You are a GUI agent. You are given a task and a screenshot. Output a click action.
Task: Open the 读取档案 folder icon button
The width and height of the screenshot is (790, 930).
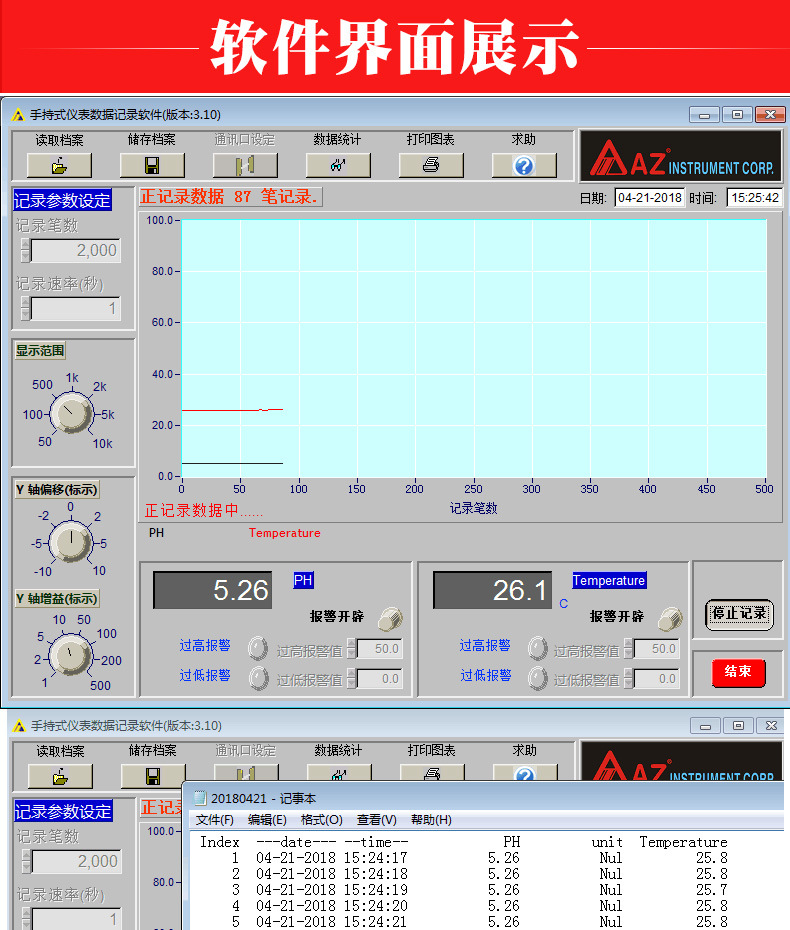tap(59, 165)
